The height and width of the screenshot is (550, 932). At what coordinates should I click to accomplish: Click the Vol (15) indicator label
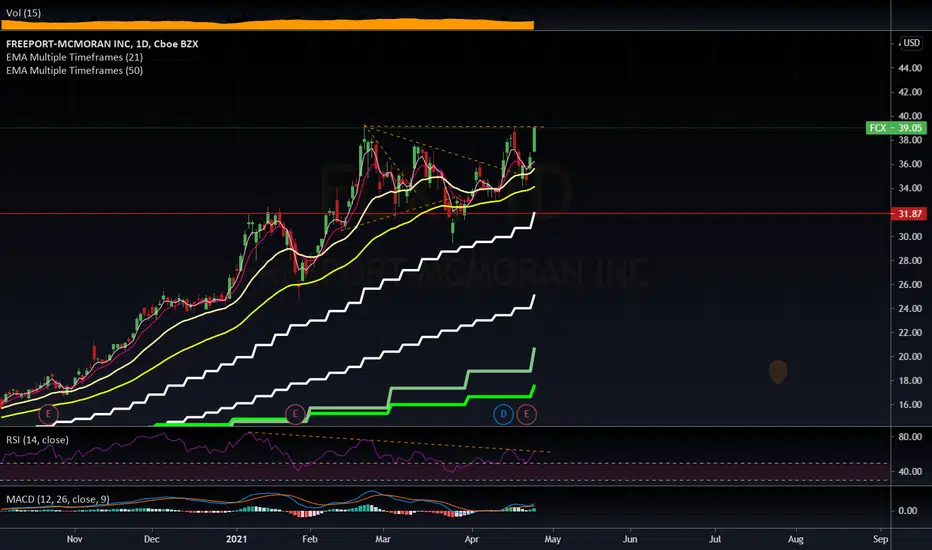pos(23,13)
